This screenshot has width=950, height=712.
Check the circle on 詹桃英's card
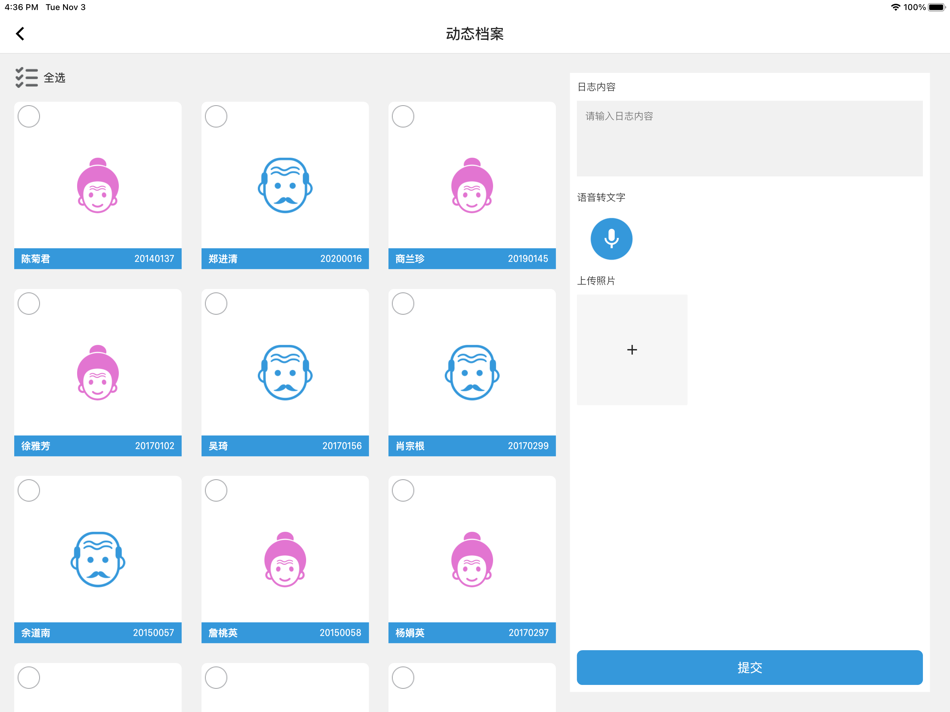tap(216, 490)
